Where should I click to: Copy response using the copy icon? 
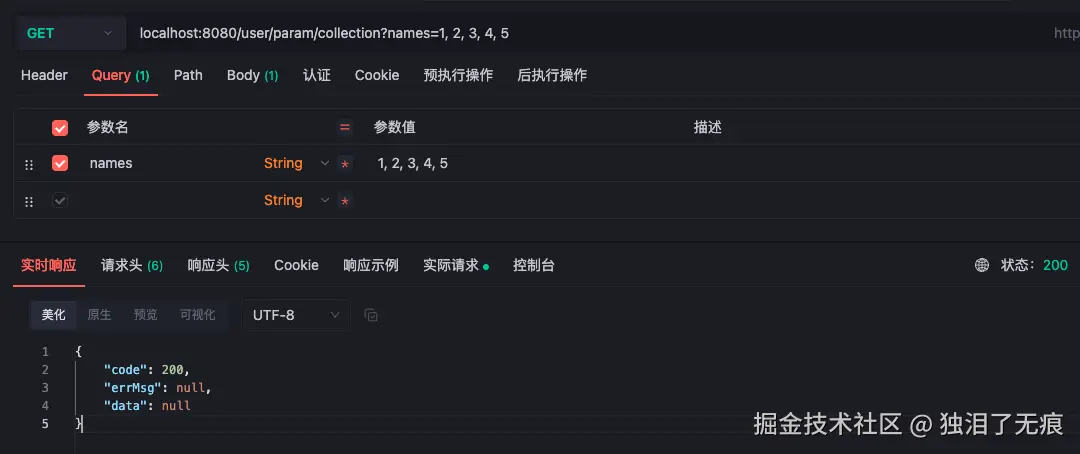point(371,315)
